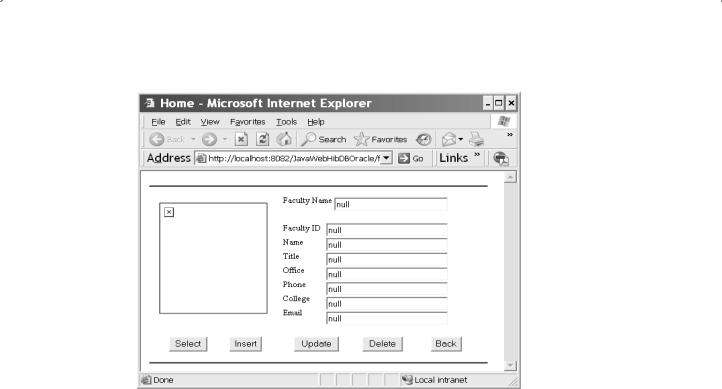The width and height of the screenshot is (722, 389).
Task: Click the Local intranet zone status icon
Action: pyautogui.click(x=407, y=380)
